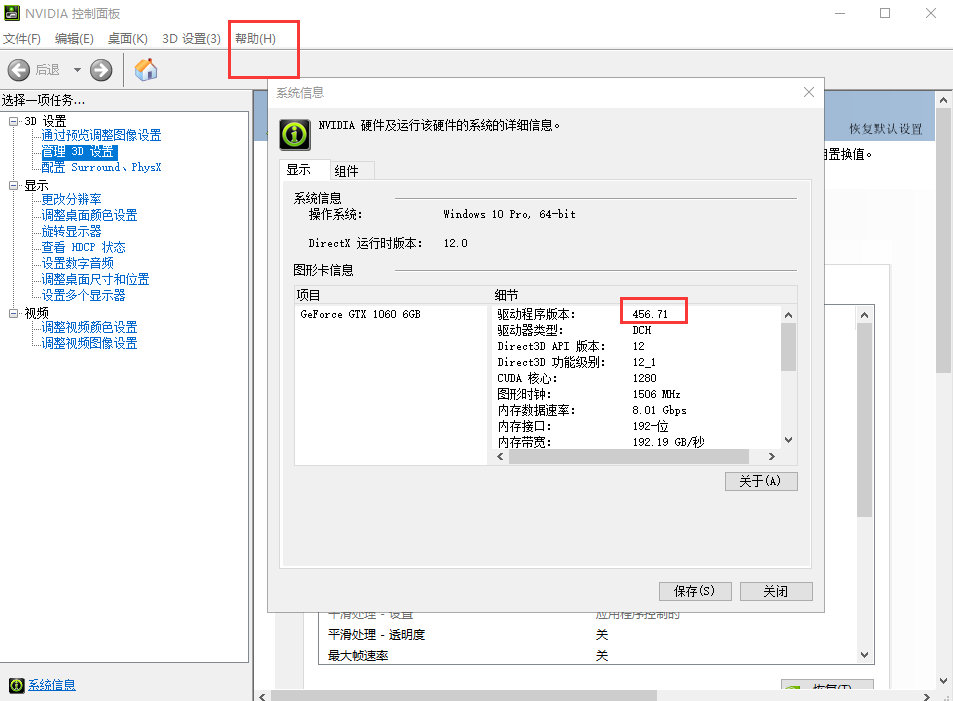Open the 编辑(E) menu

click(x=74, y=39)
